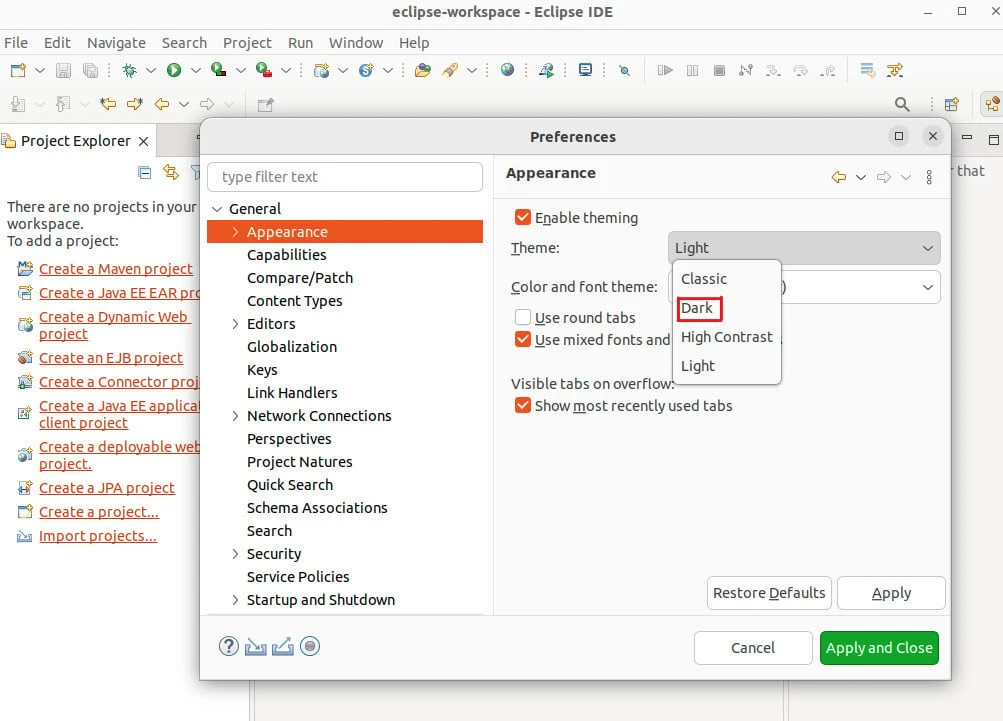Disable the Enable theming checkbox
1003x721 pixels.
coord(523,217)
